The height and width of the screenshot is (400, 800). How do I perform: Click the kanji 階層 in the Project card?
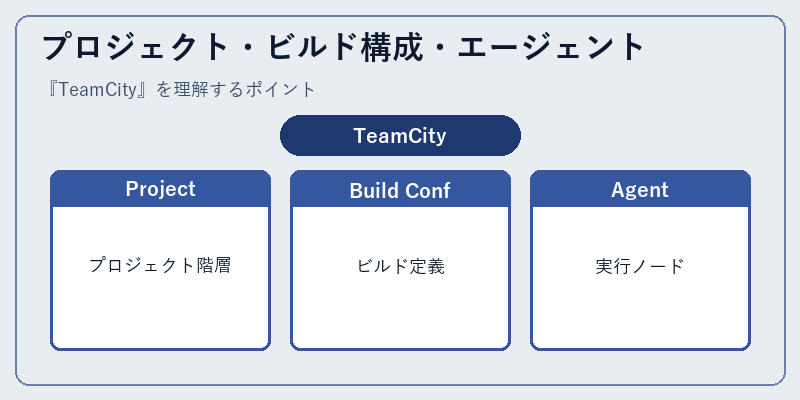(x=214, y=266)
